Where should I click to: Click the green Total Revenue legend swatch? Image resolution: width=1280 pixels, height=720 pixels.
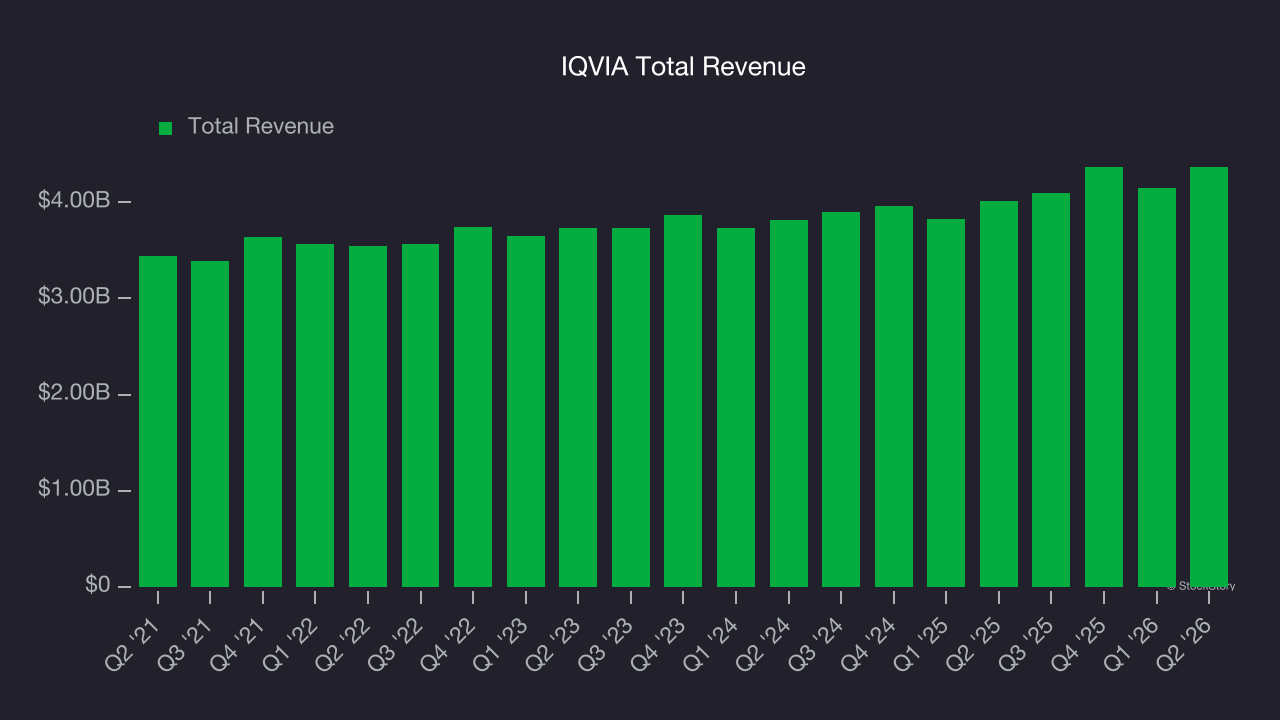166,128
